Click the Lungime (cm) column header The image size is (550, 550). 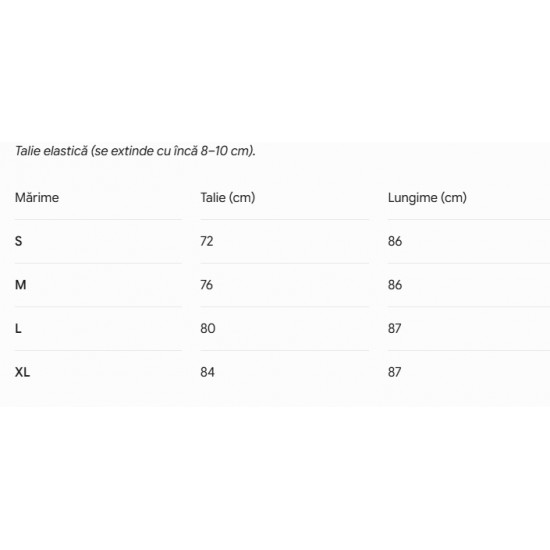427,198
